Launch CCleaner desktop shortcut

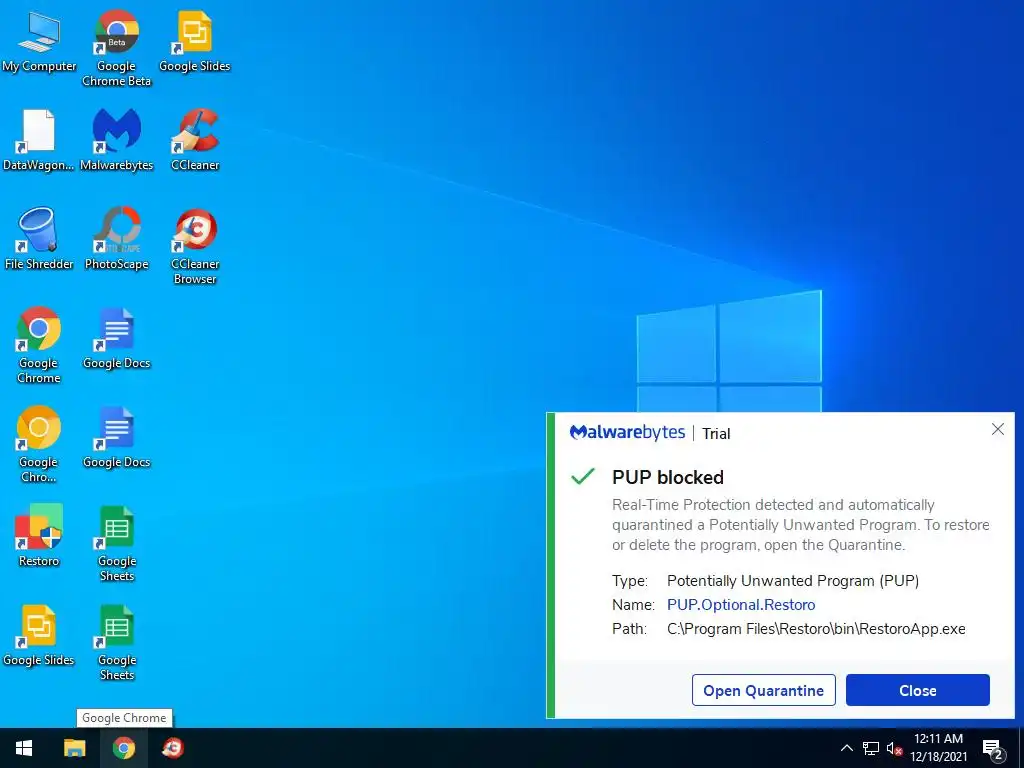tap(195, 140)
